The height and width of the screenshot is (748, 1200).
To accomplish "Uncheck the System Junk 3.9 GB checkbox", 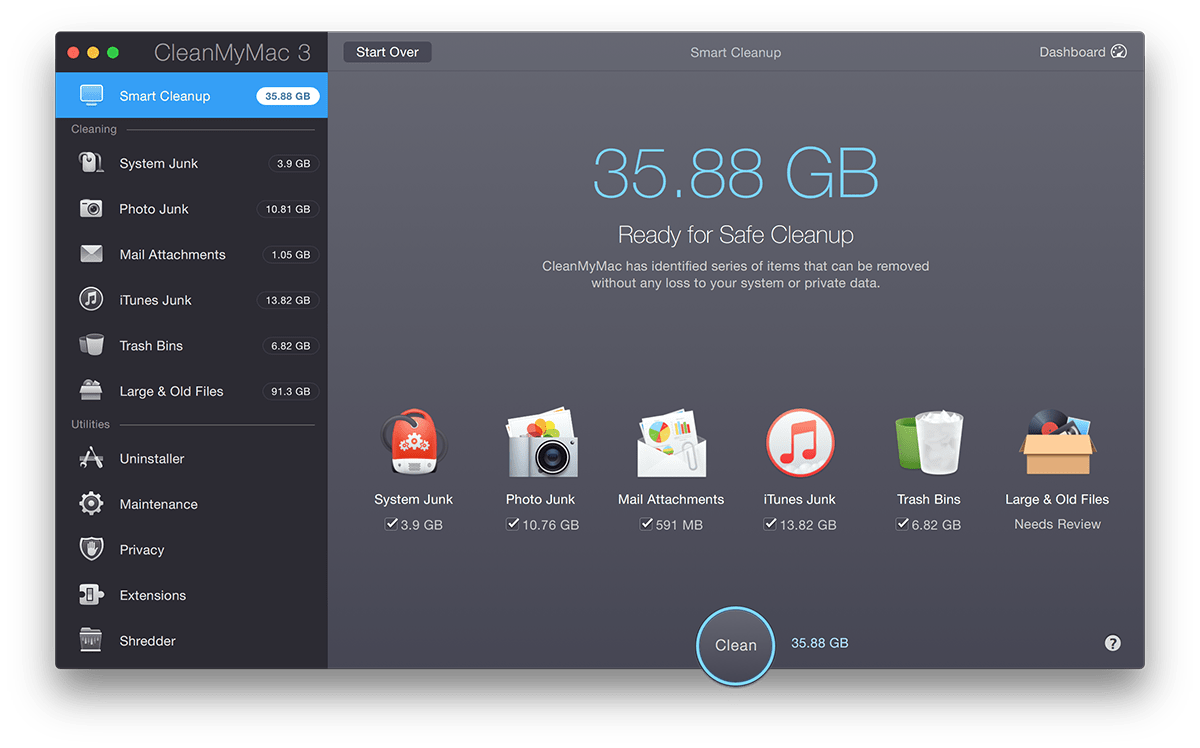I will tap(391, 523).
